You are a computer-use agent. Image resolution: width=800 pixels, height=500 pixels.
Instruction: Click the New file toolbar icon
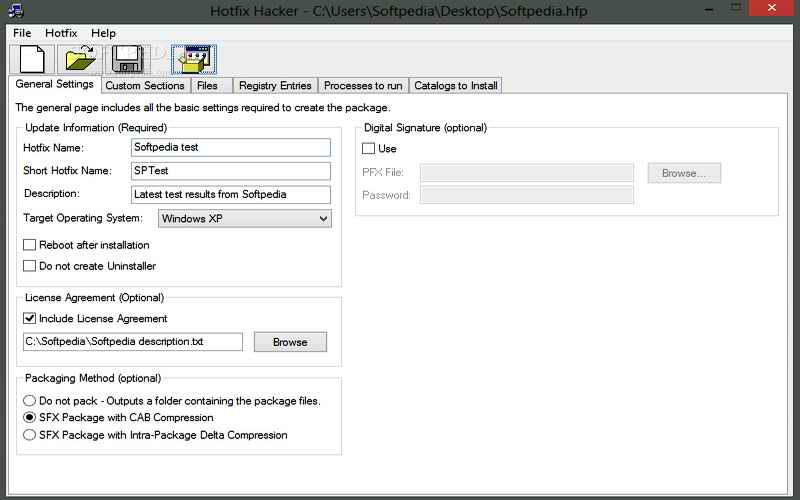pos(33,60)
